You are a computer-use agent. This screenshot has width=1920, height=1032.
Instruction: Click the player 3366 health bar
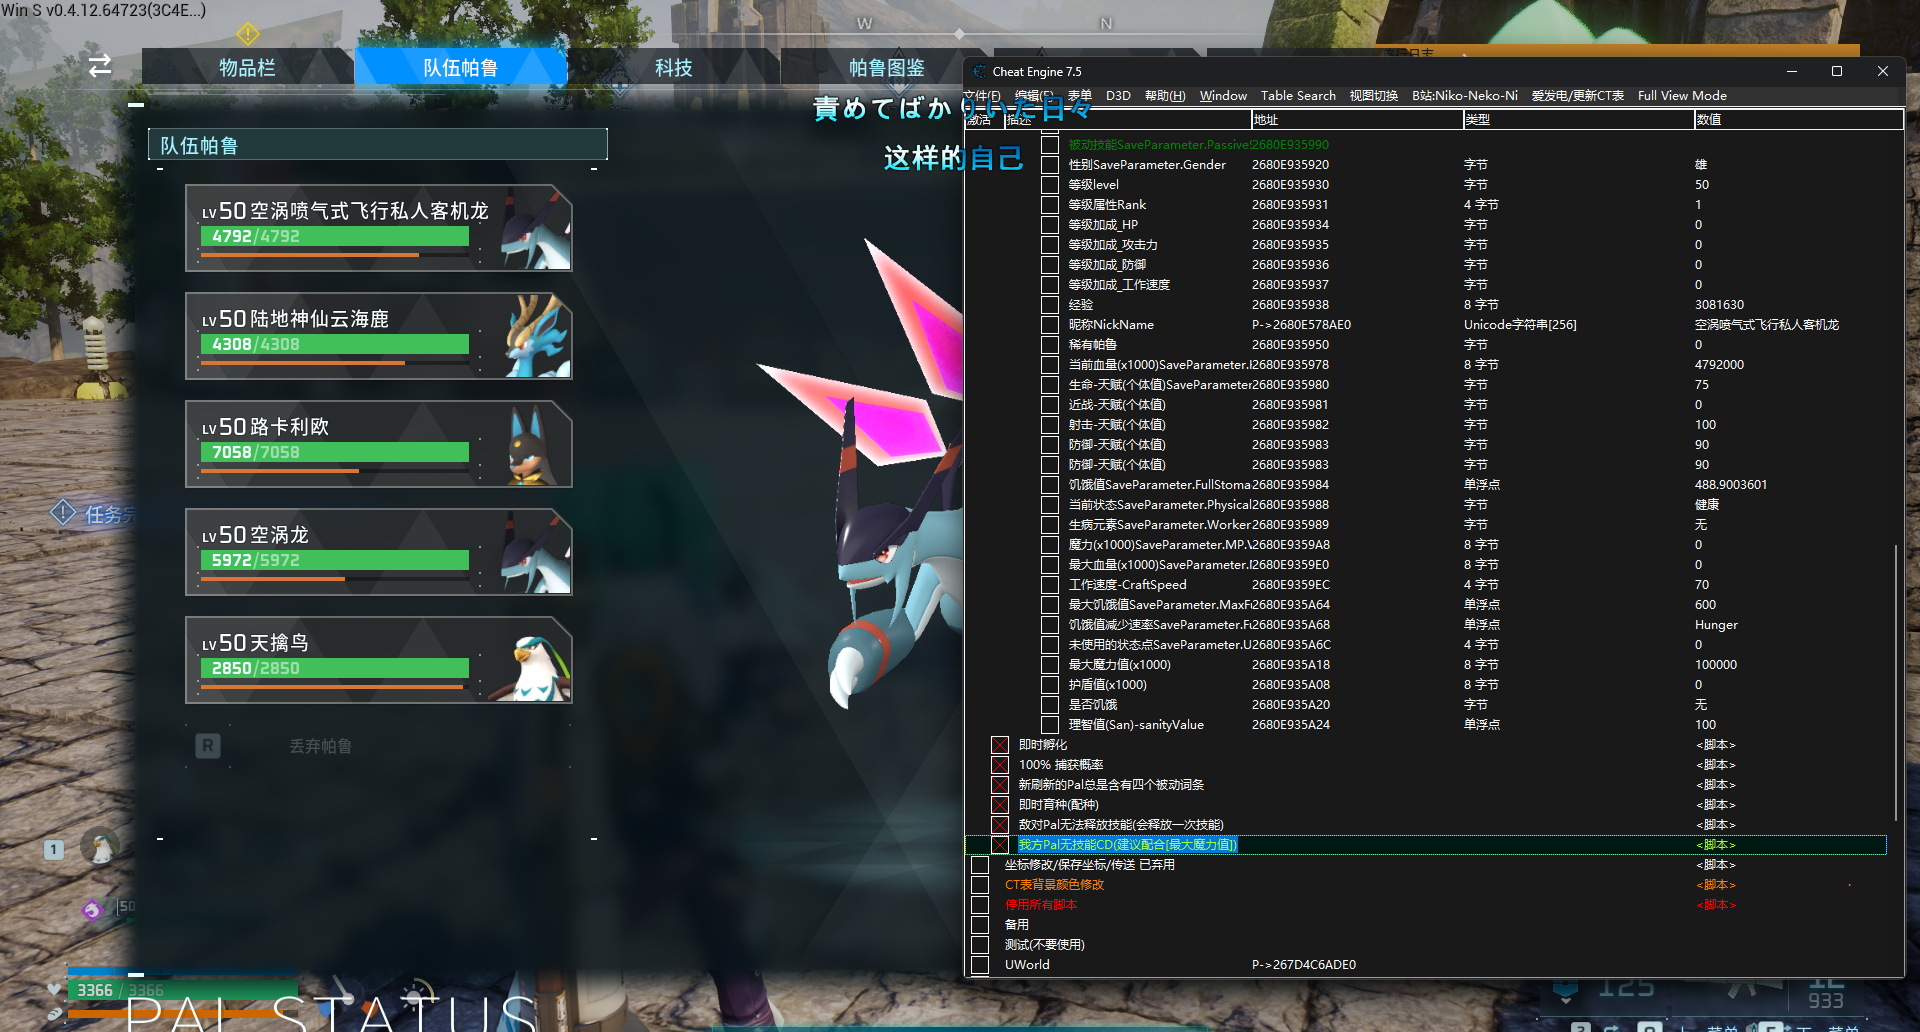[182, 990]
